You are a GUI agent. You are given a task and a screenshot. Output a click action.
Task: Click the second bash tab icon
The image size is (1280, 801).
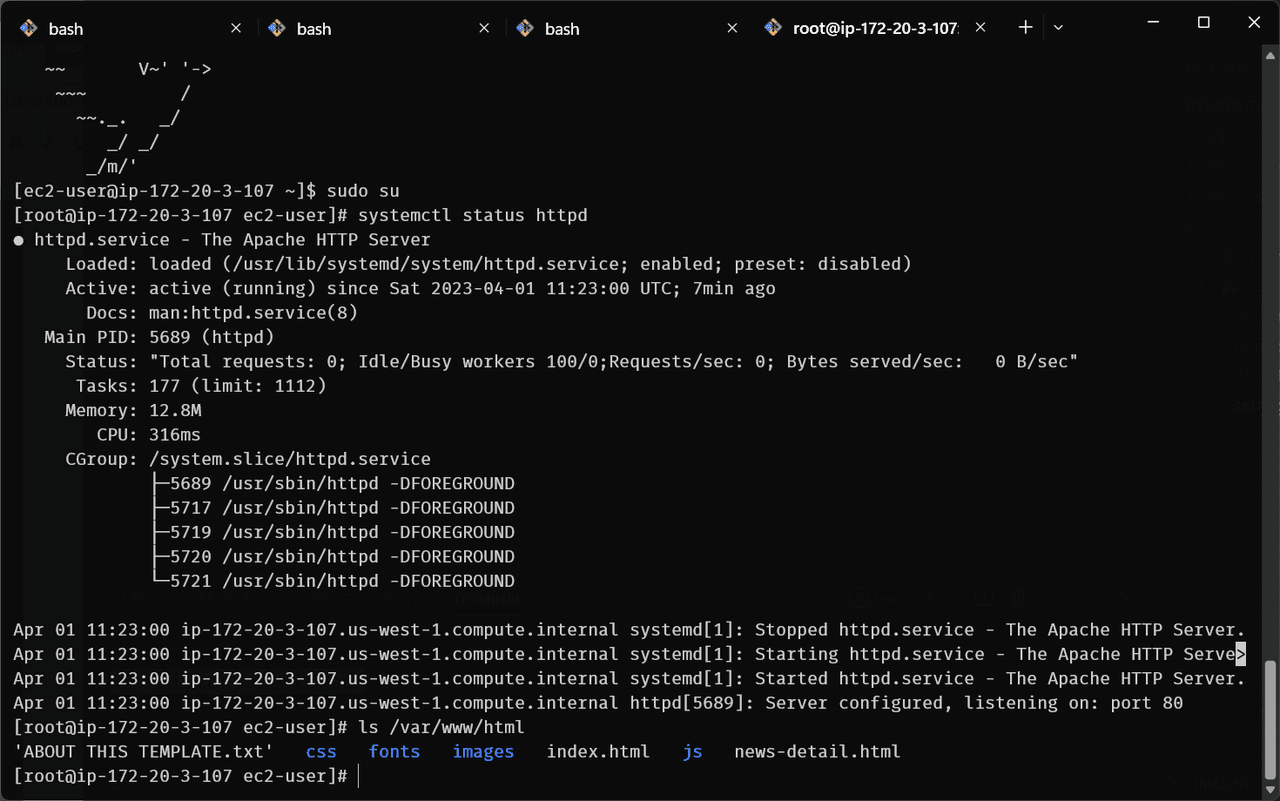pos(277,28)
